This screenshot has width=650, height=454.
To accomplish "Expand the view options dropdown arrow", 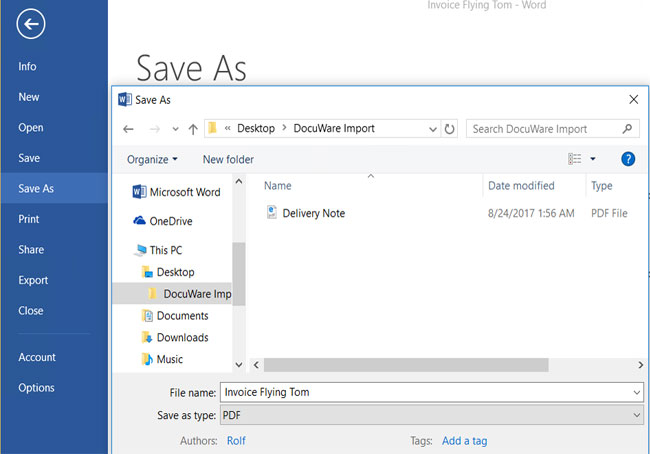I will pyautogui.click(x=593, y=159).
